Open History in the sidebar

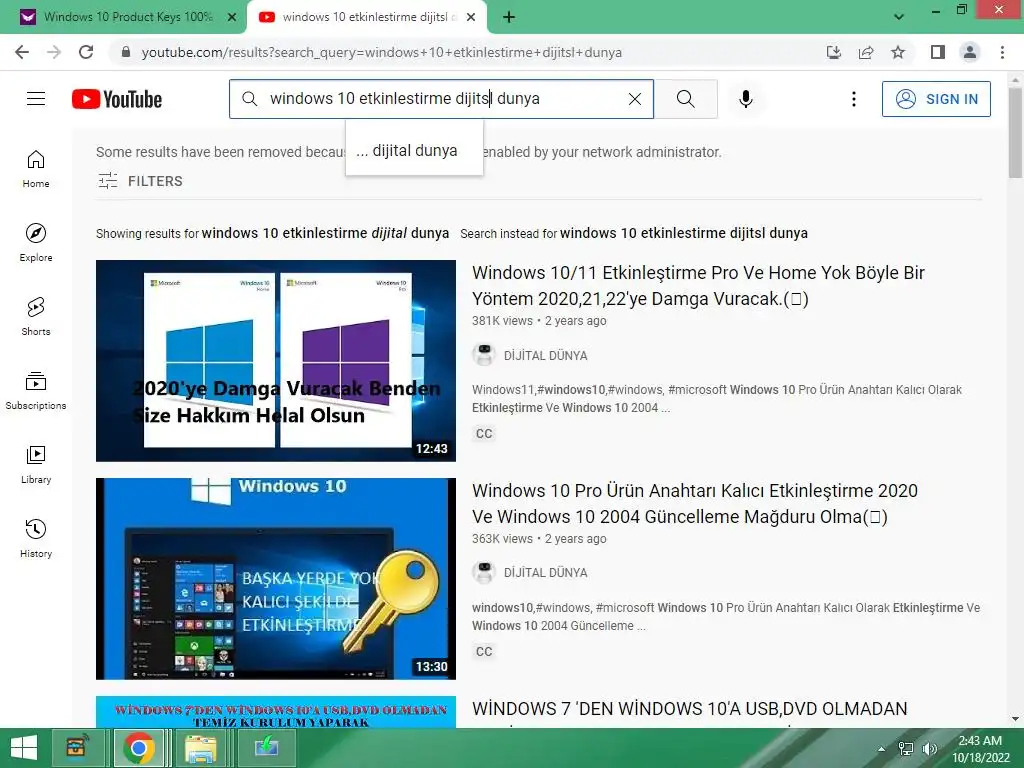(x=36, y=538)
